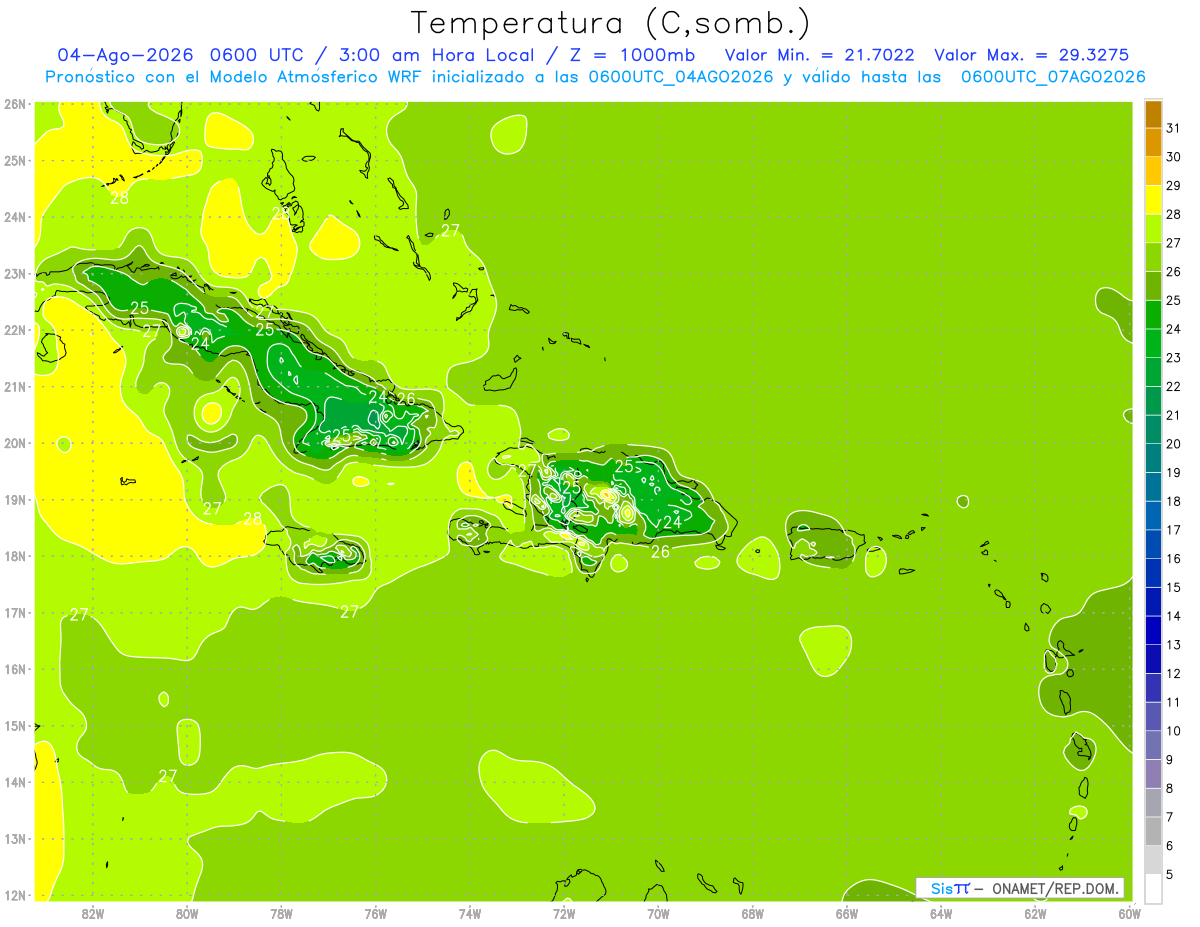Click the legend scale label "29"
Screen dimensions: 1200x927
click(x=1173, y=186)
